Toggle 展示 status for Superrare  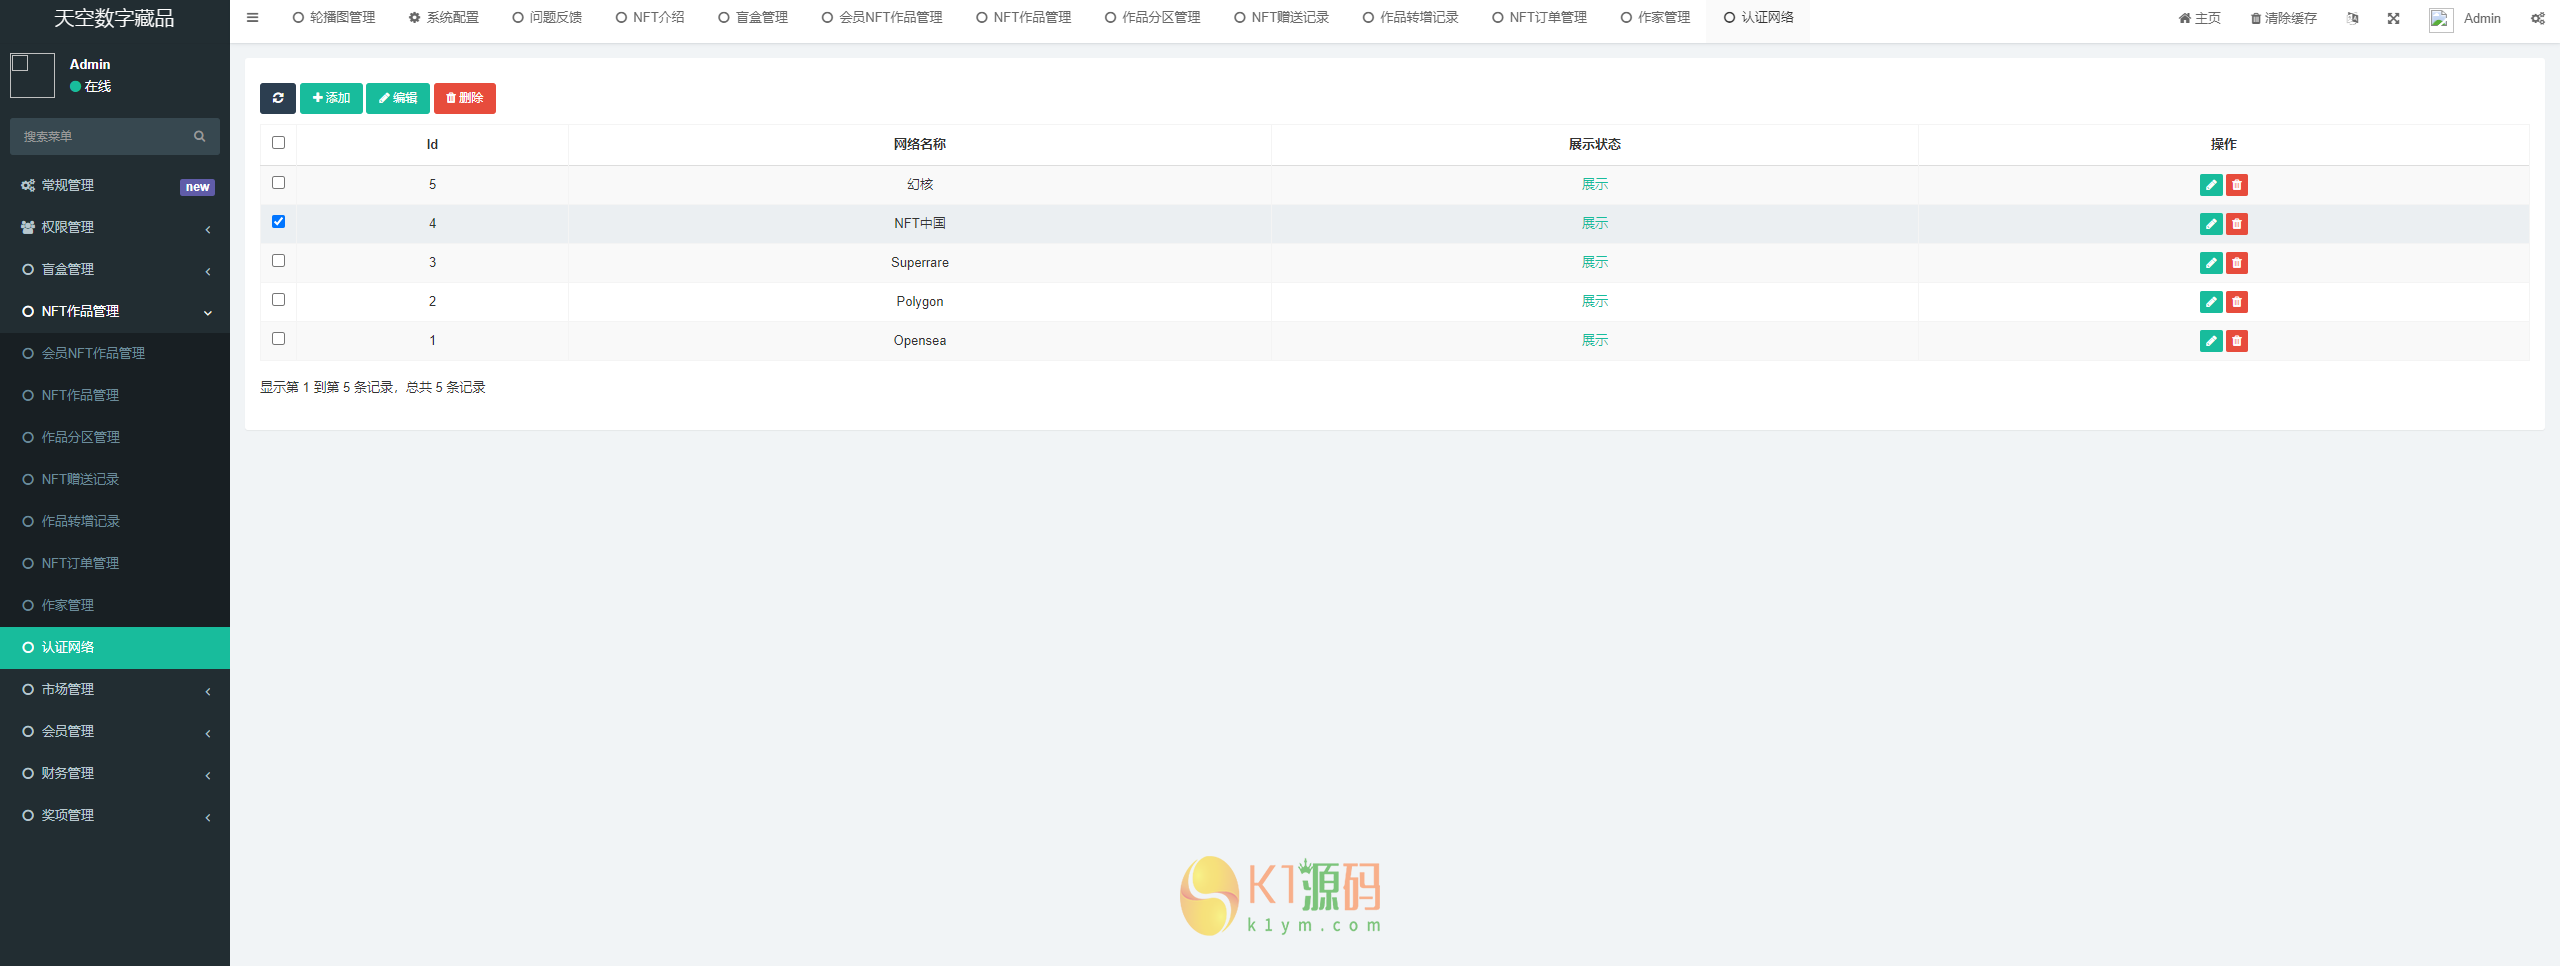1595,262
